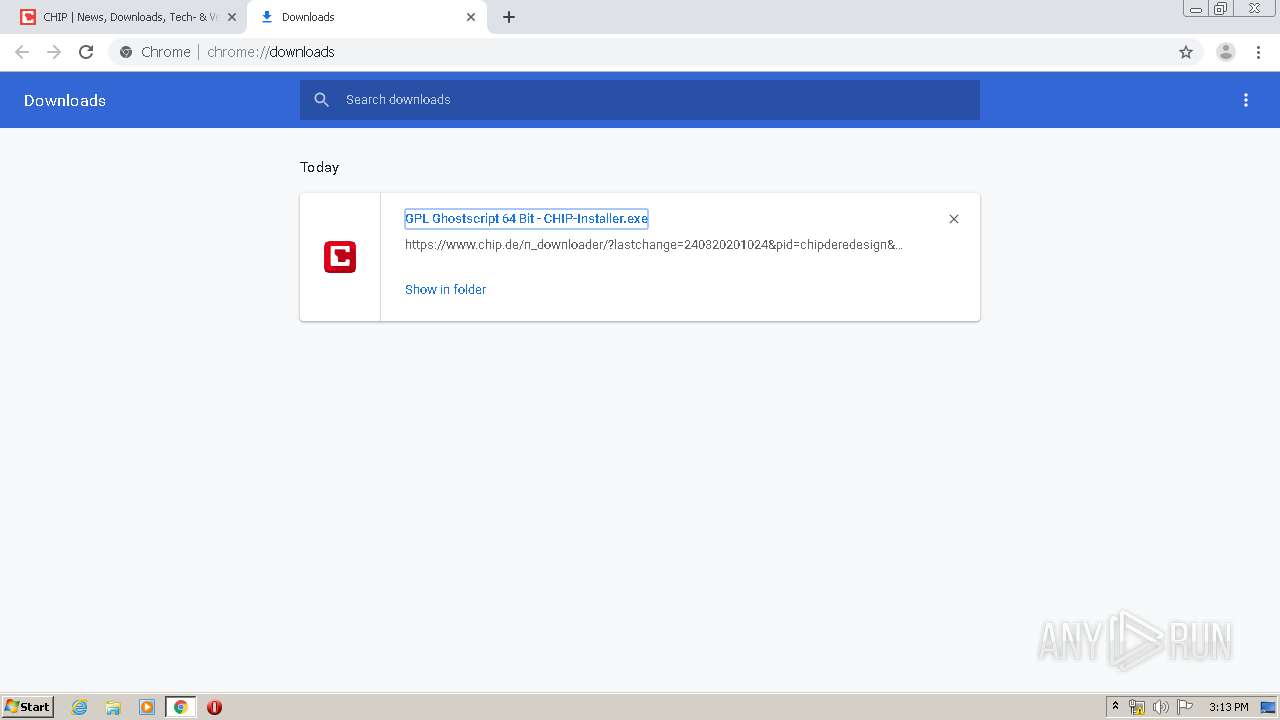
Task: Click the browser Back arrow
Action: 22,52
